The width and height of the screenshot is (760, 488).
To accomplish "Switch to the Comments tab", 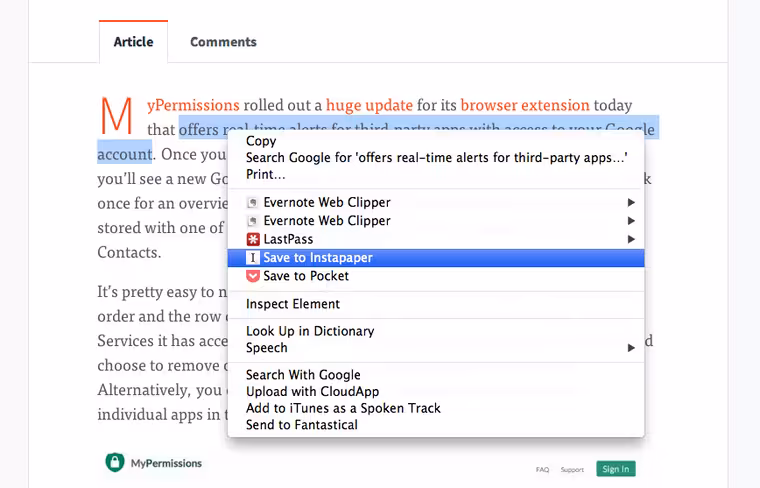I will [223, 42].
